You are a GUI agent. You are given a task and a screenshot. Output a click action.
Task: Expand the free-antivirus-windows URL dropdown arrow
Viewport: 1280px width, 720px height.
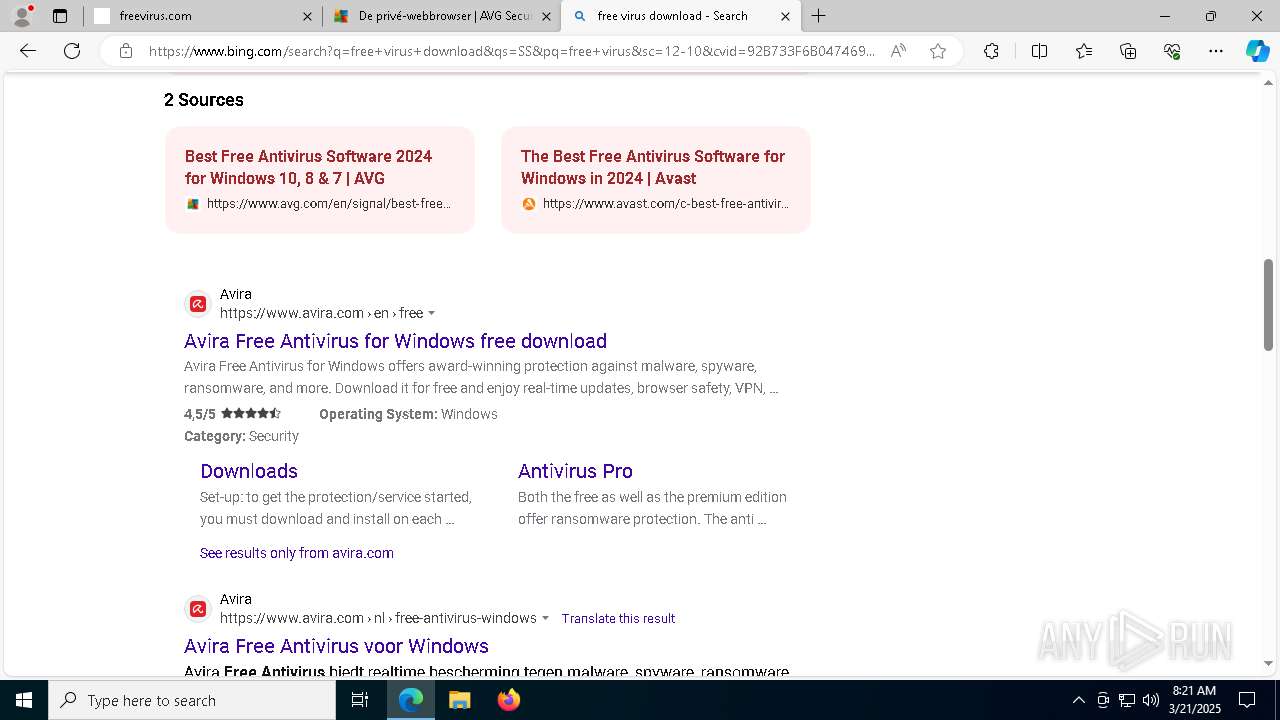(x=545, y=618)
